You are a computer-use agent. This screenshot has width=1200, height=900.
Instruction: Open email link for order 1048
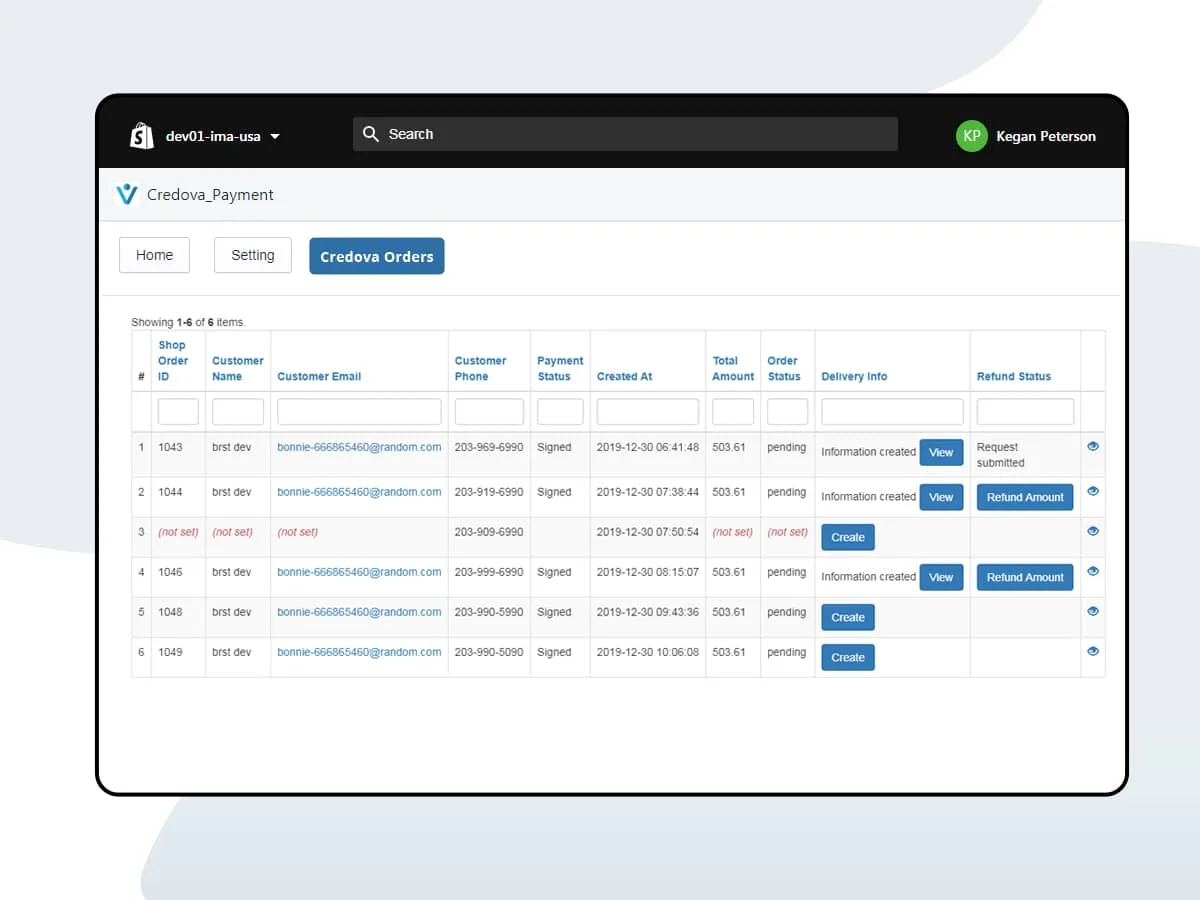click(359, 612)
